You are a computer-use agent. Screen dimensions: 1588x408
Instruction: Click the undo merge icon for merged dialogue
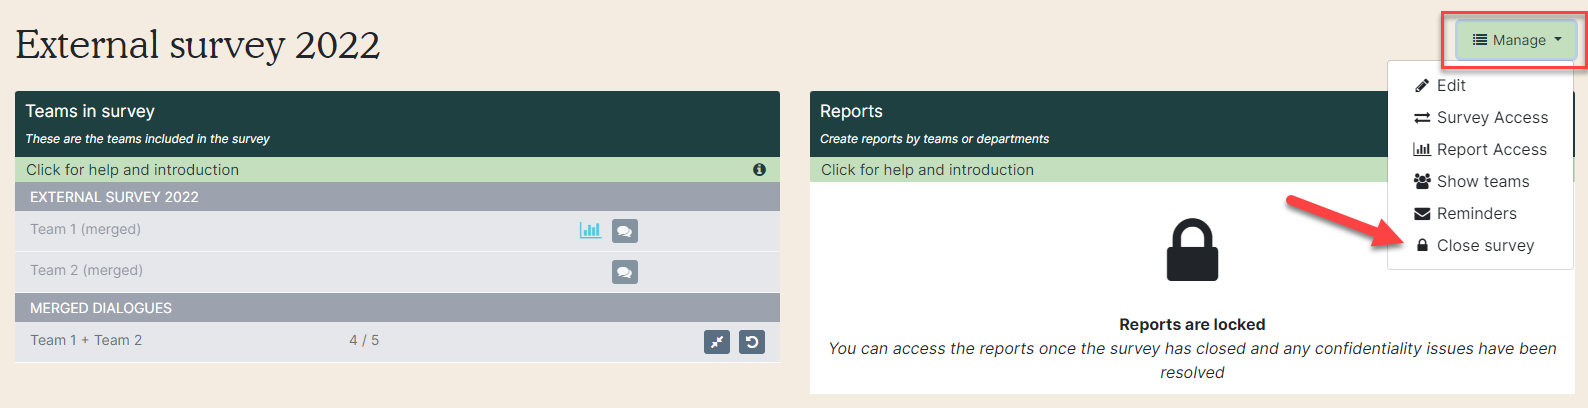point(752,342)
